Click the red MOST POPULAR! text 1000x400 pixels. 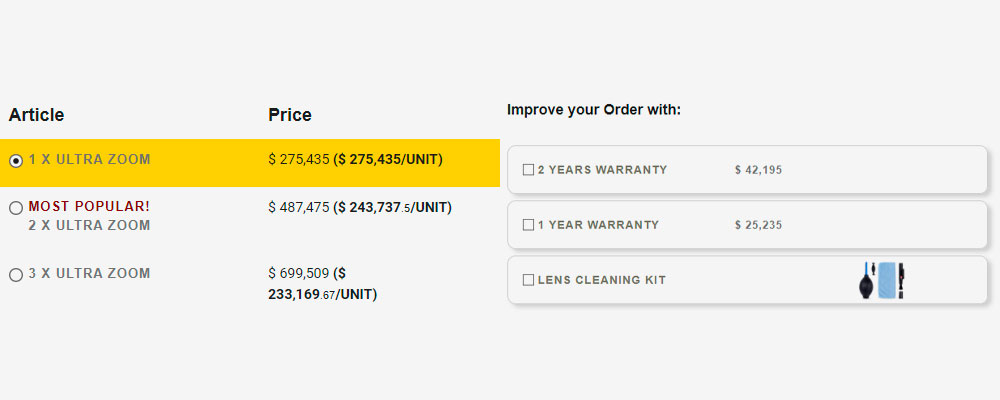89,207
